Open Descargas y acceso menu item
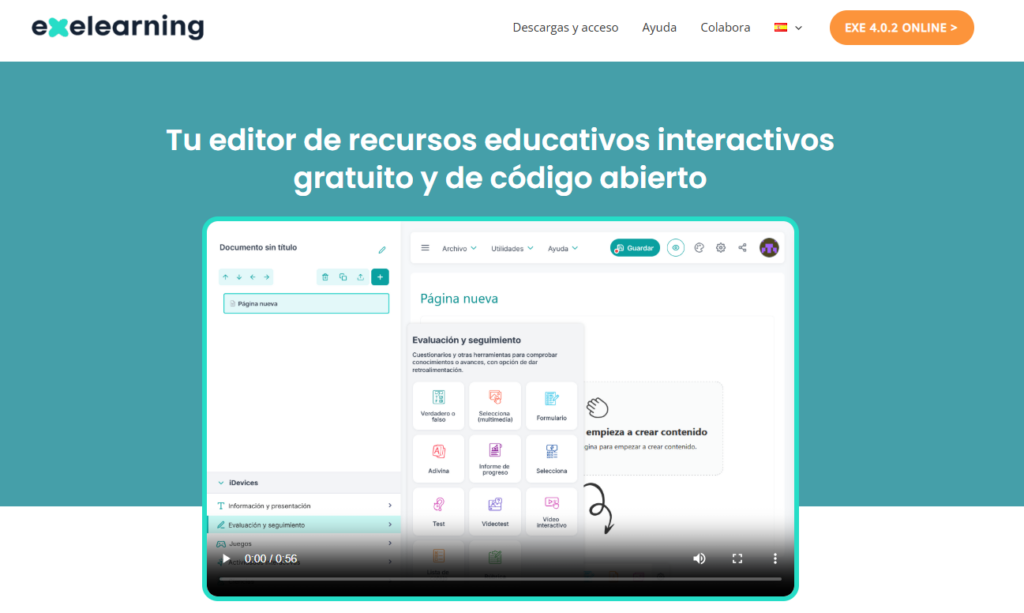This screenshot has width=1024, height=613. coord(565,27)
